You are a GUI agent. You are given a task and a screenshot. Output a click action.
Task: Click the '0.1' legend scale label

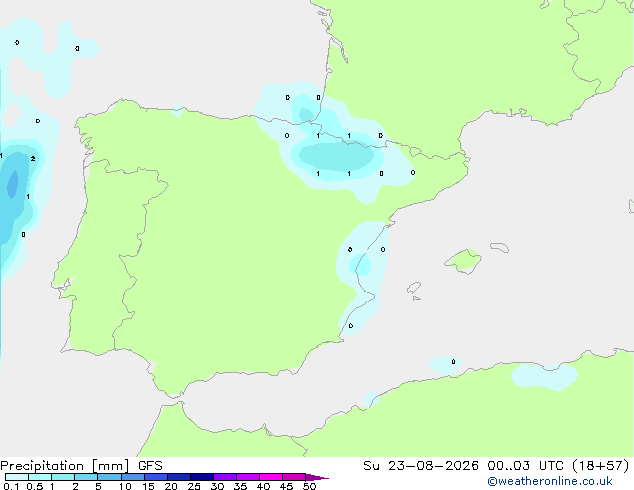tap(10, 486)
